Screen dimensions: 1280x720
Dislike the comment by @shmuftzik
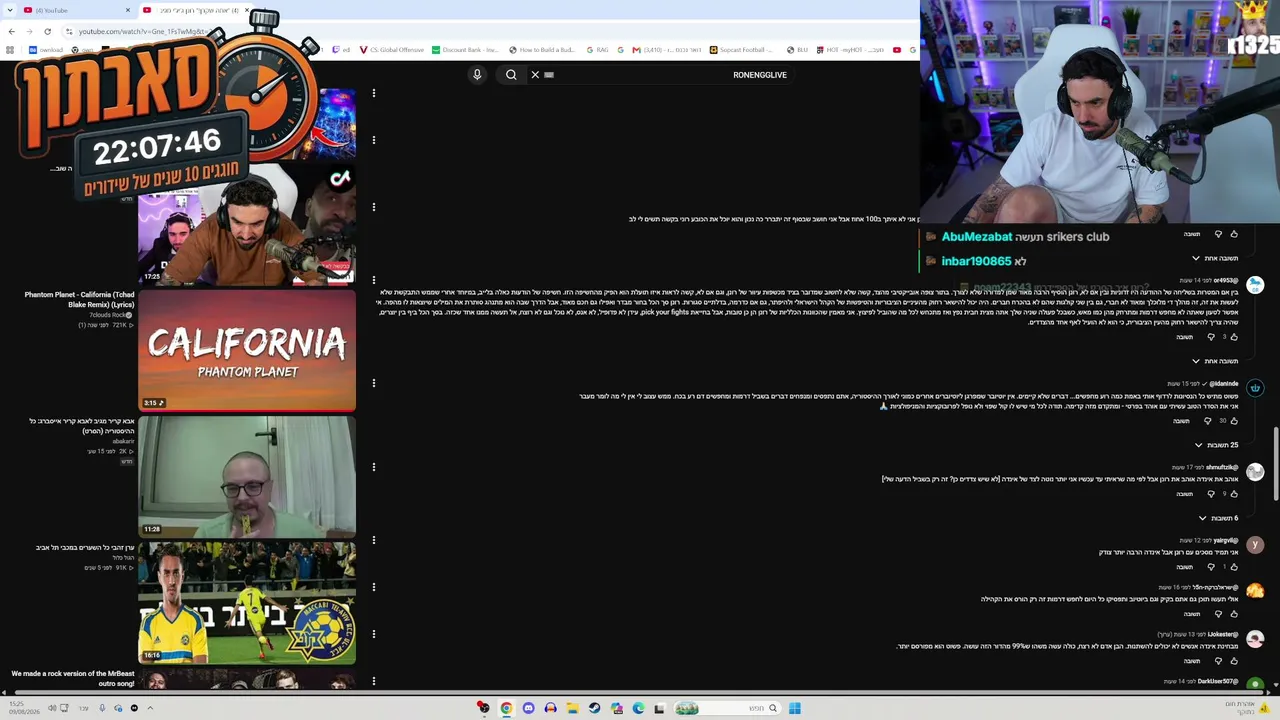[1211, 494]
